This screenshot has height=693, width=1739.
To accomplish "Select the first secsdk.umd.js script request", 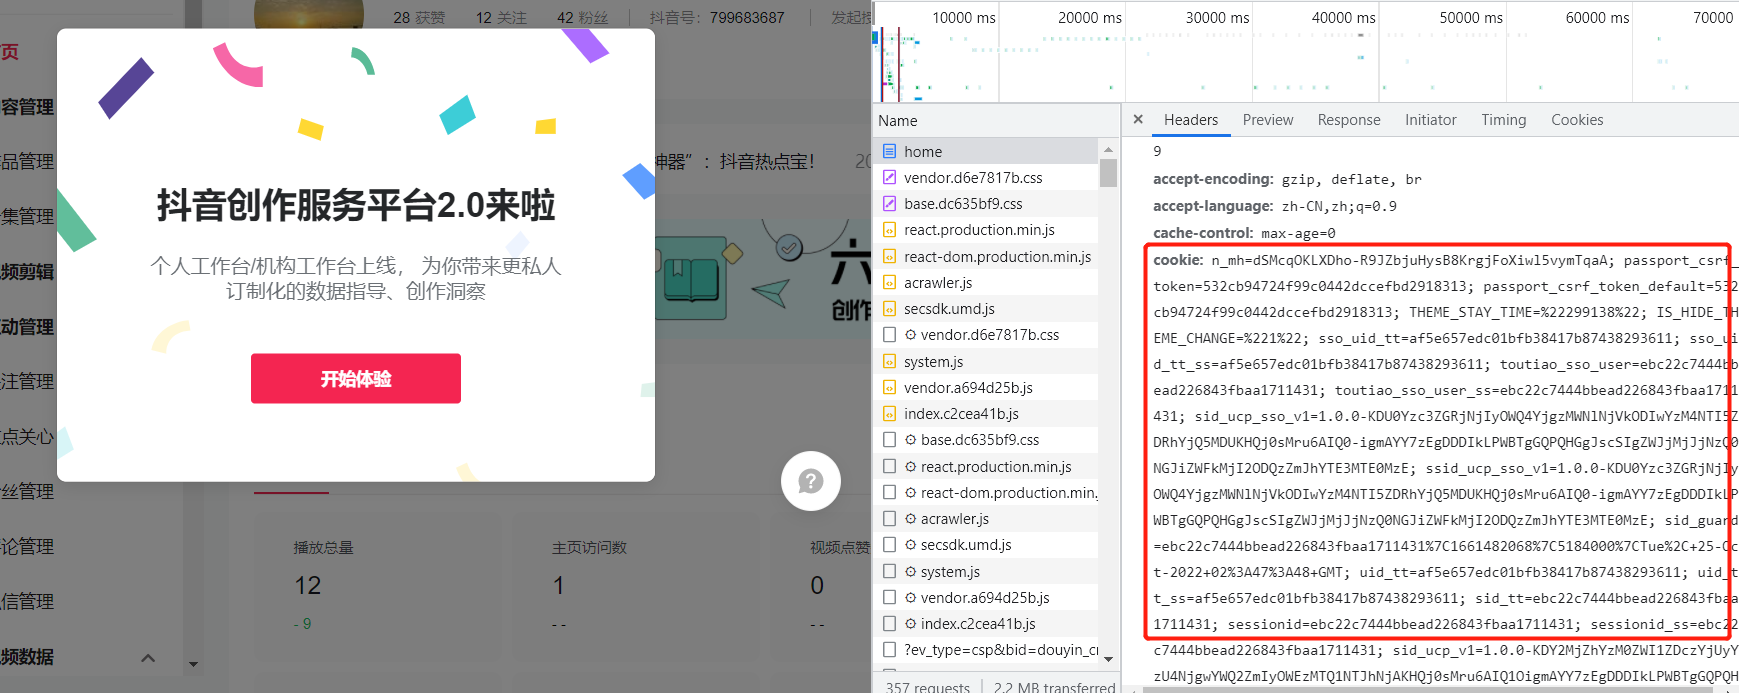I will coord(986,308).
